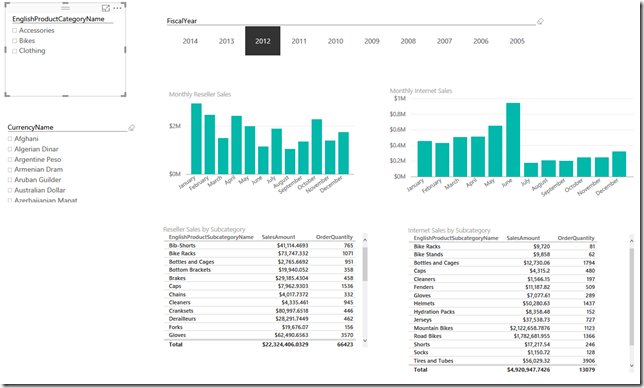Click the FiscalYear slicer header
This screenshot has width=644, height=388.
(x=182, y=21)
